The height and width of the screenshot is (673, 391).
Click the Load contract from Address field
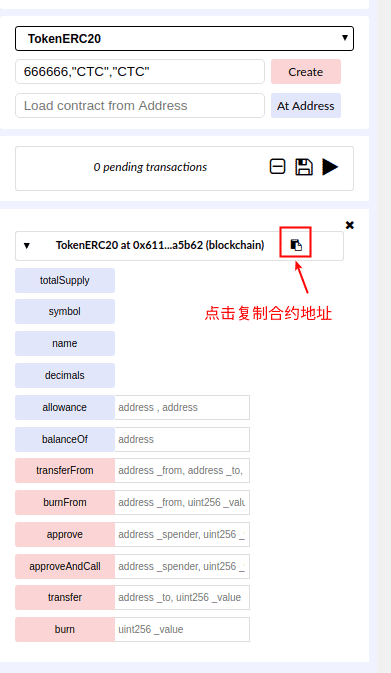click(140, 106)
